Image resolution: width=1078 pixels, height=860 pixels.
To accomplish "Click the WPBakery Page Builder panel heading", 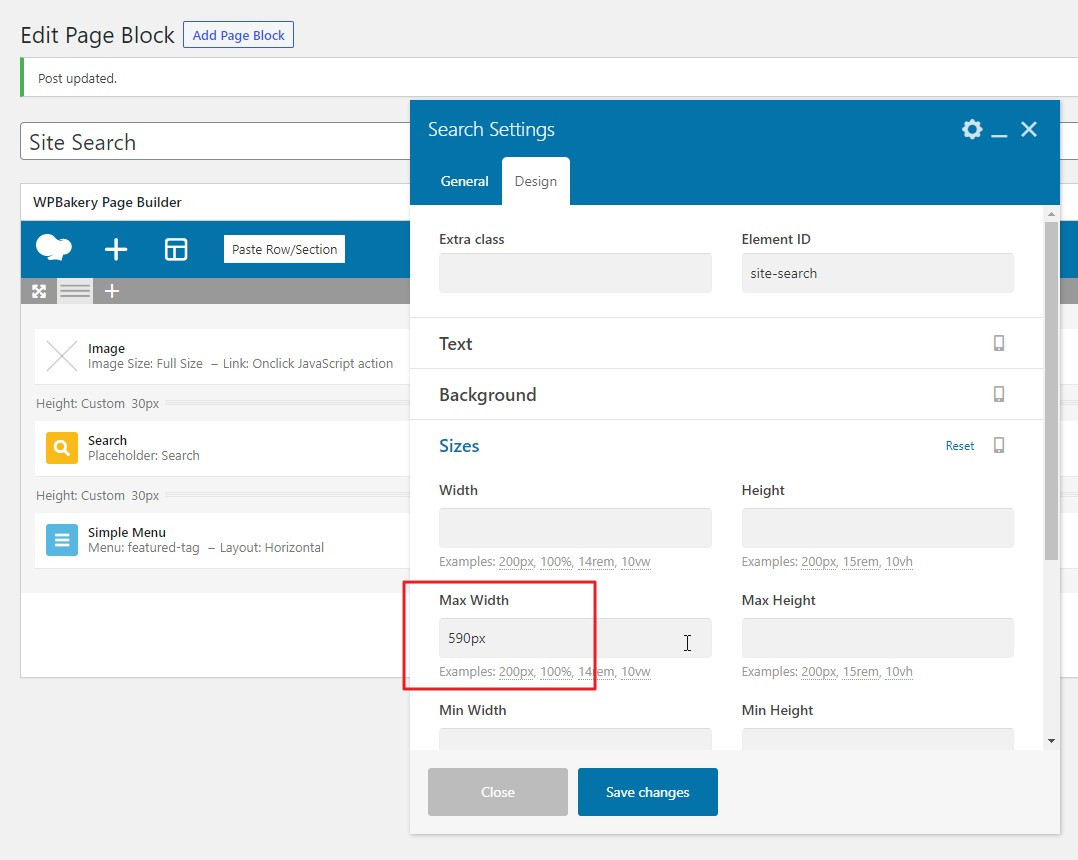I will [x=107, y=202].
